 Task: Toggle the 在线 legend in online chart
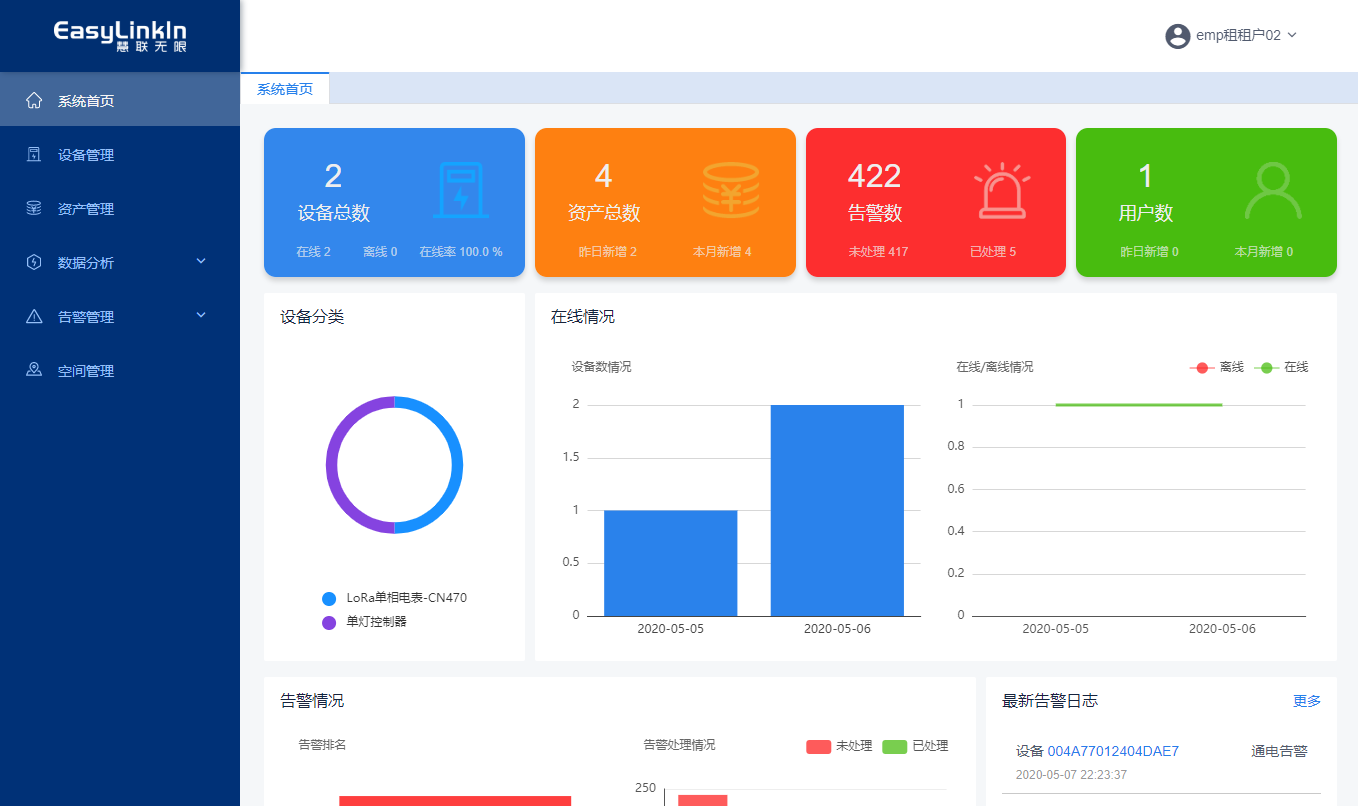[x=1281, y=367]
